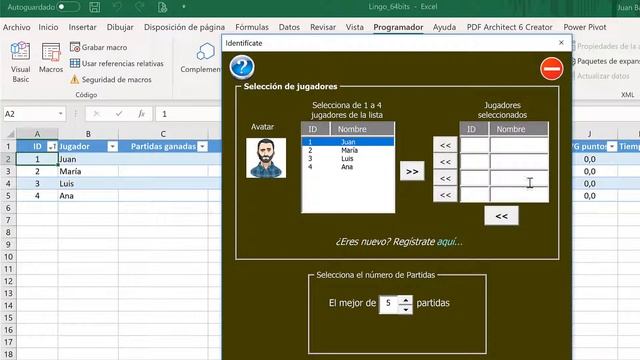Open the blue question mark help icon

(x=242, y=67)
